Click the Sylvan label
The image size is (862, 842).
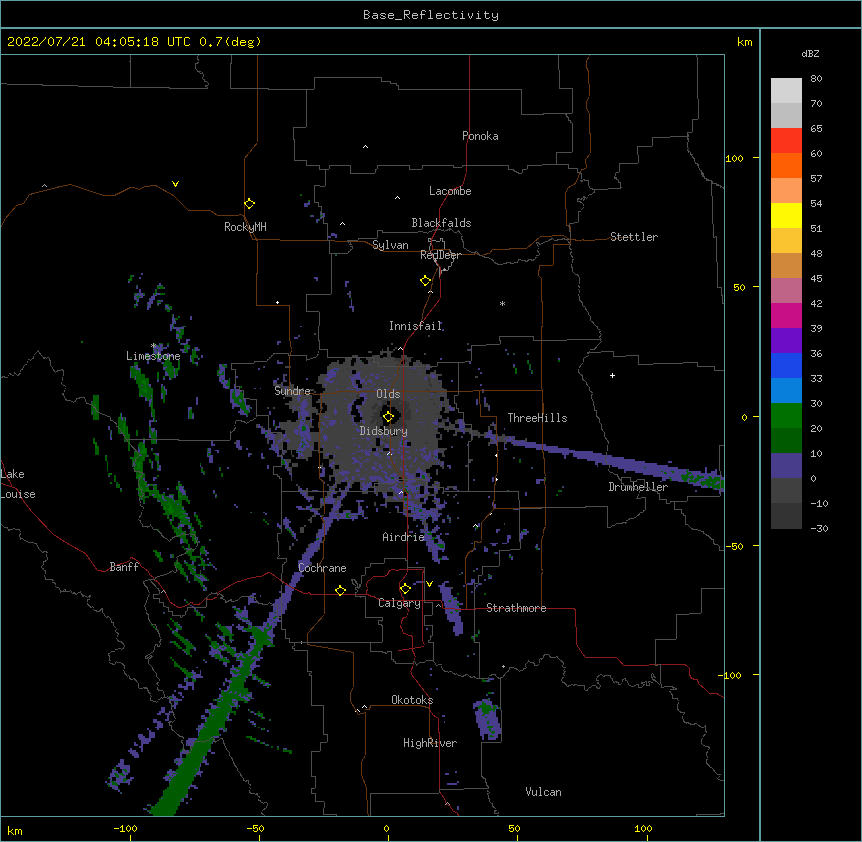tap(390, 245)
